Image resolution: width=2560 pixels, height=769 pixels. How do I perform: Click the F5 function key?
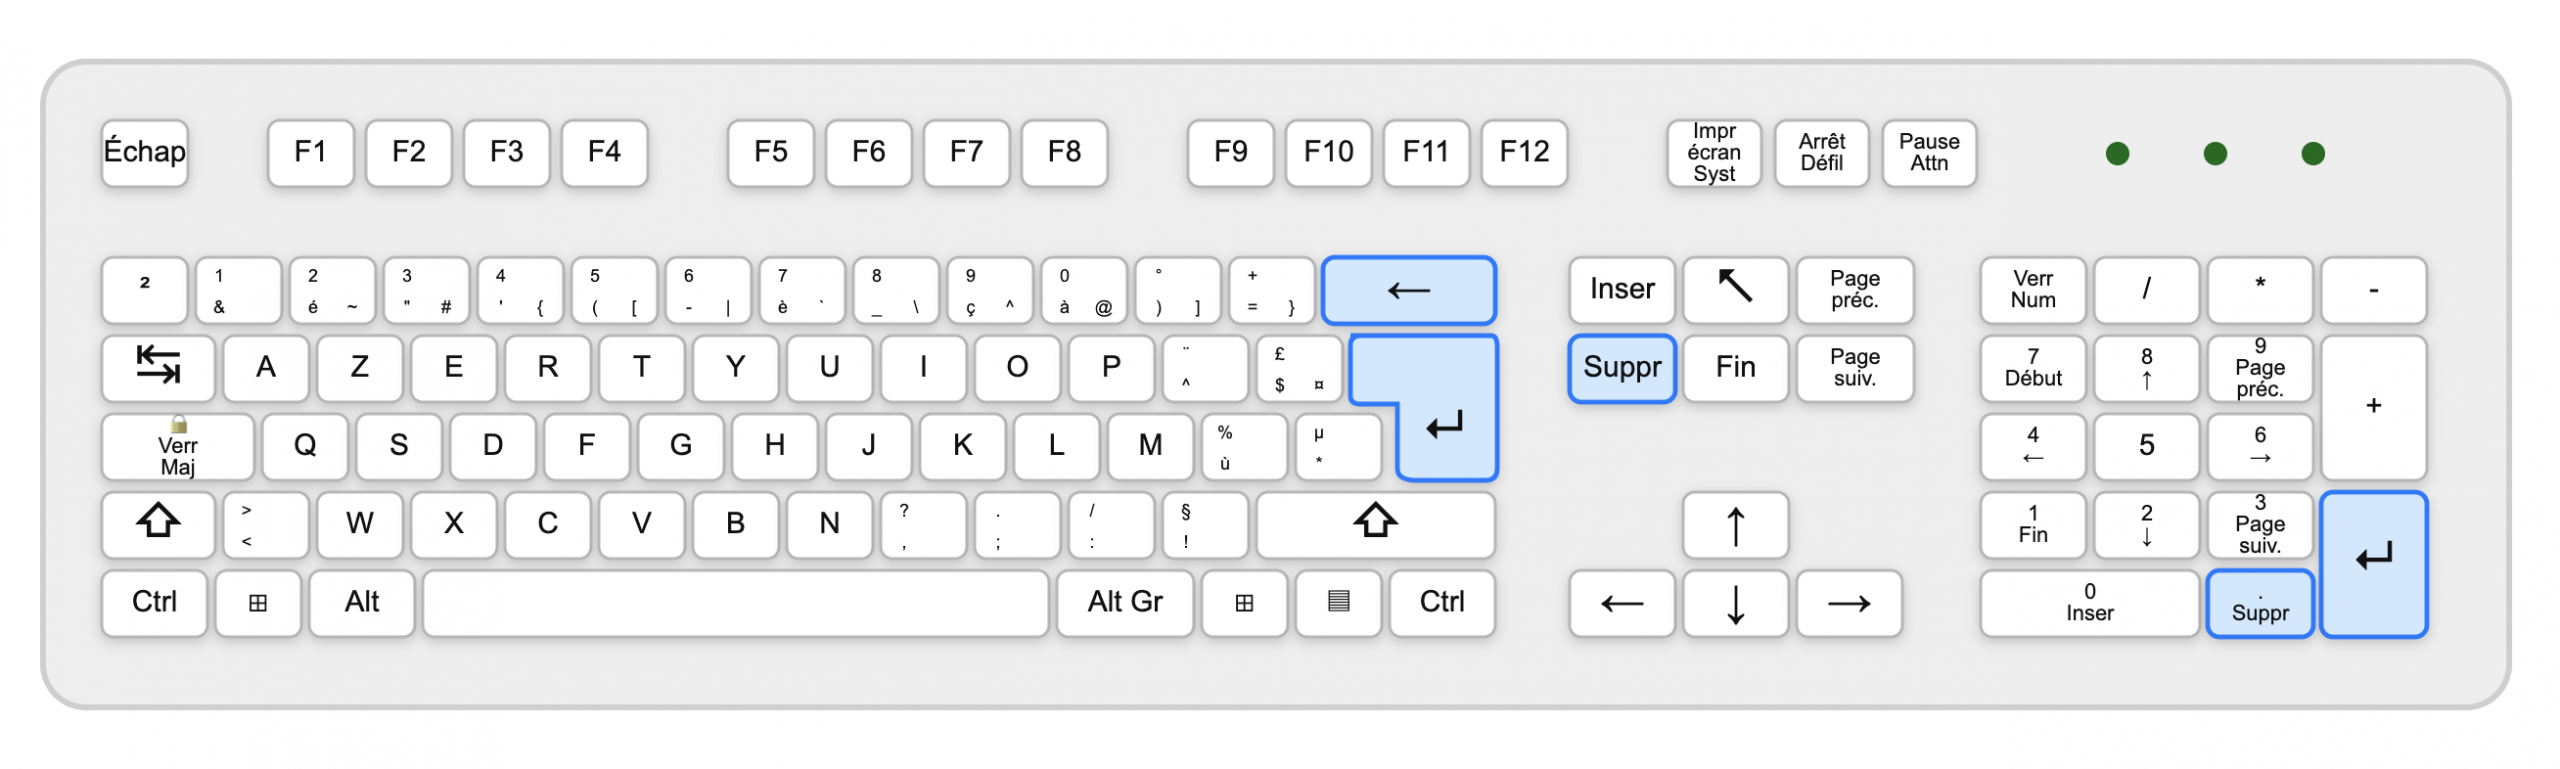click(x=770, y=153)
